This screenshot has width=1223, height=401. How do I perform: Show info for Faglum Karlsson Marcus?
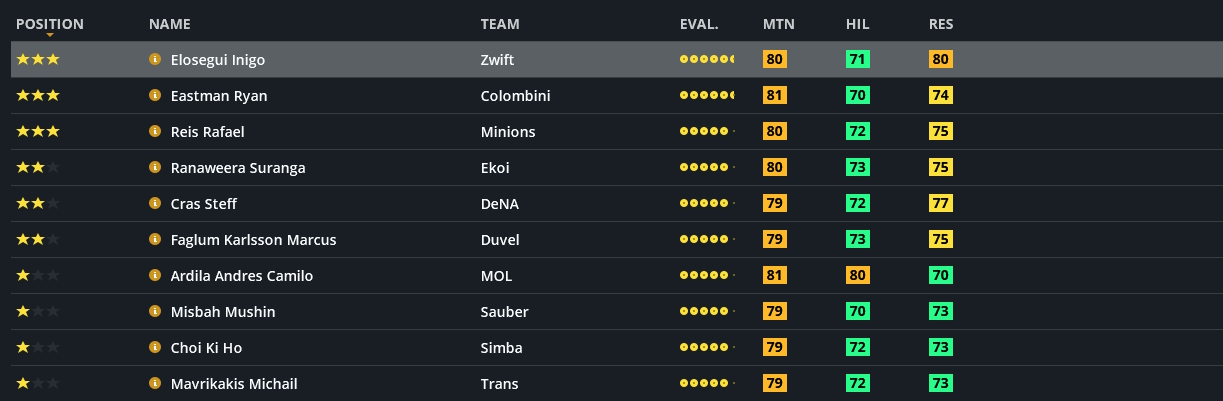(155, 240)
